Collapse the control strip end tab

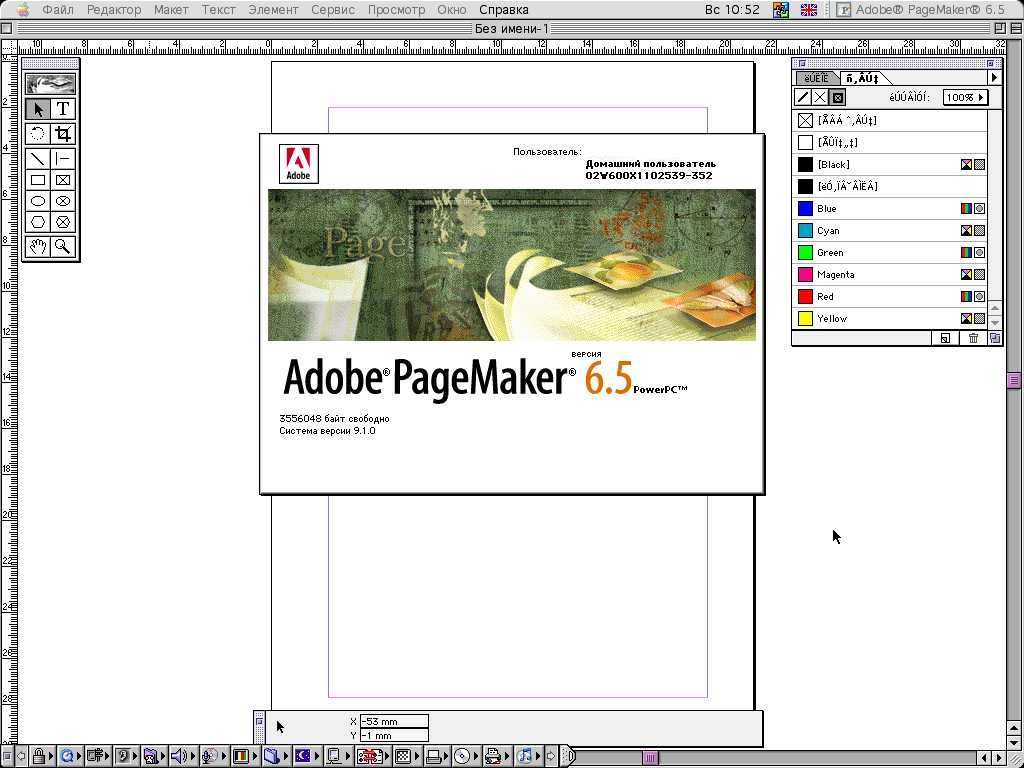(569, 756)
